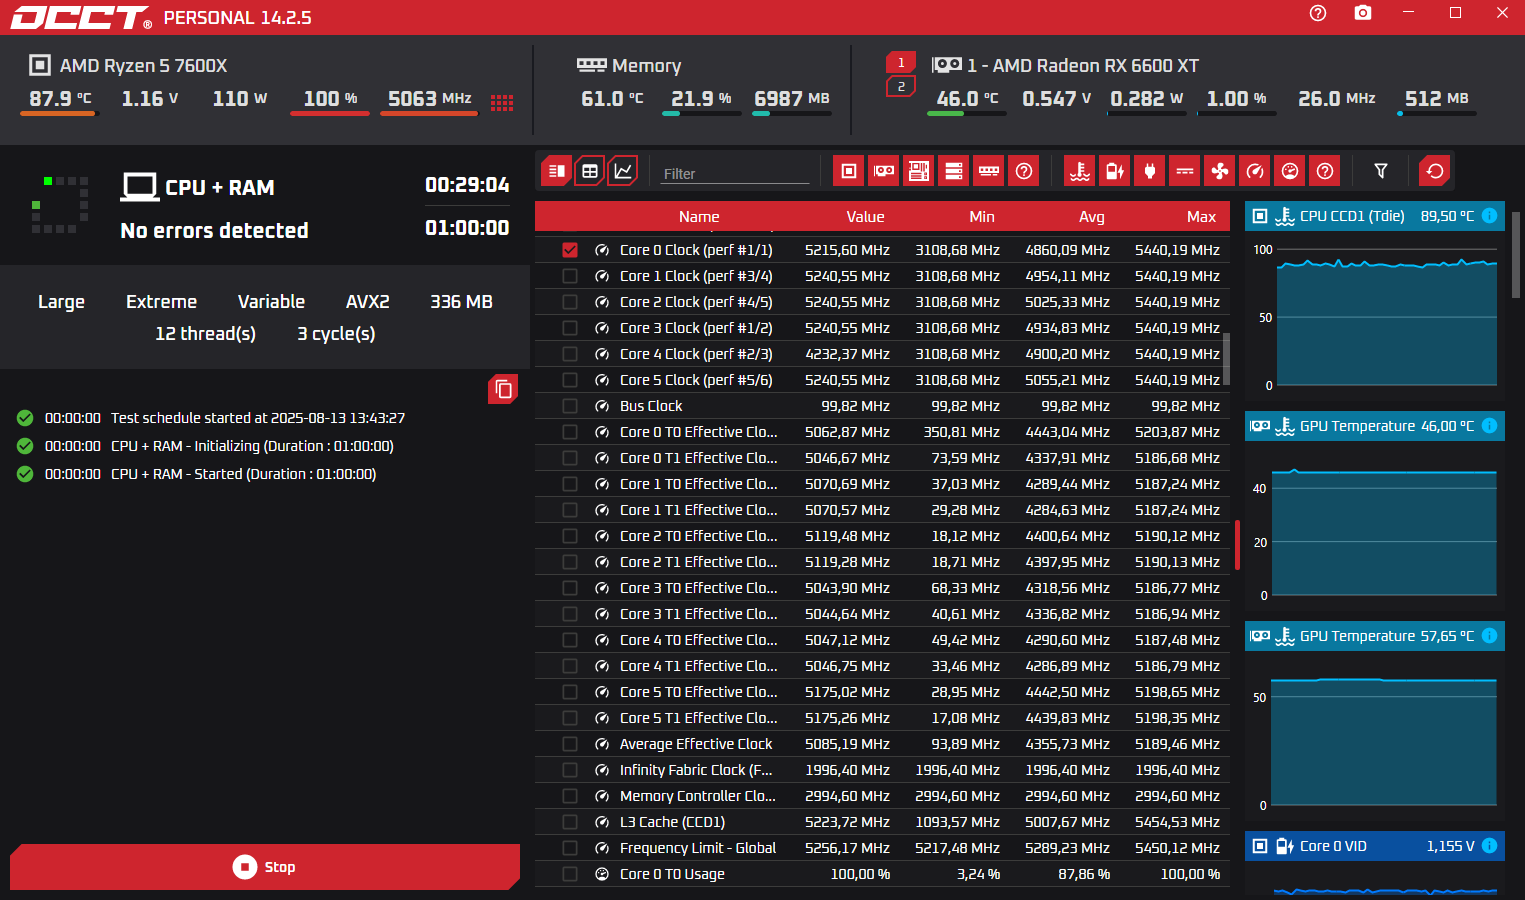Switch monitoring to graph view mode

point(623,171)
